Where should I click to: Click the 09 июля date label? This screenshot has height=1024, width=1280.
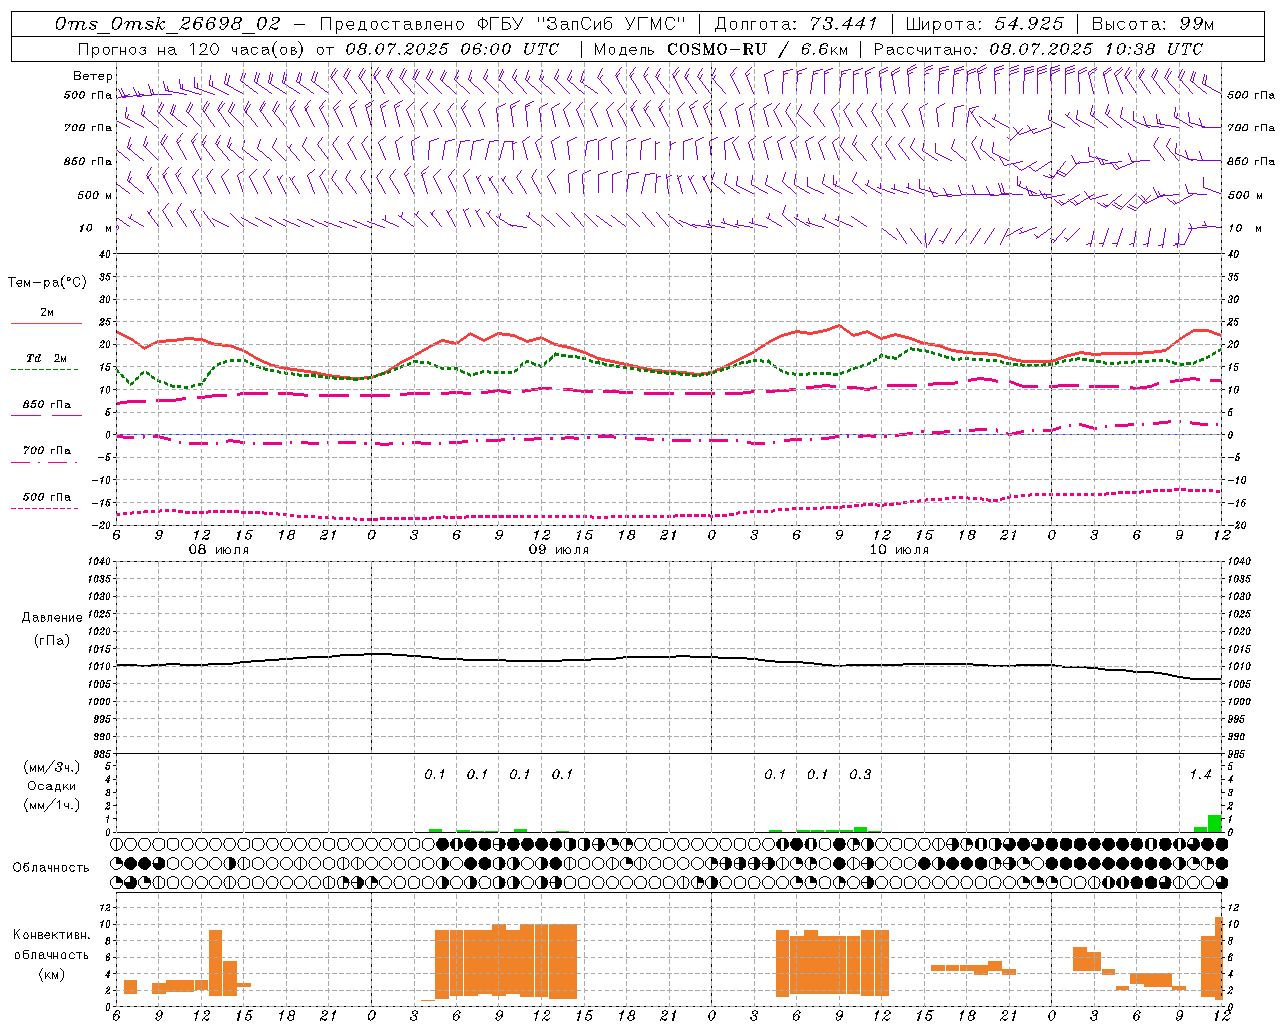(x=559, y=550)
